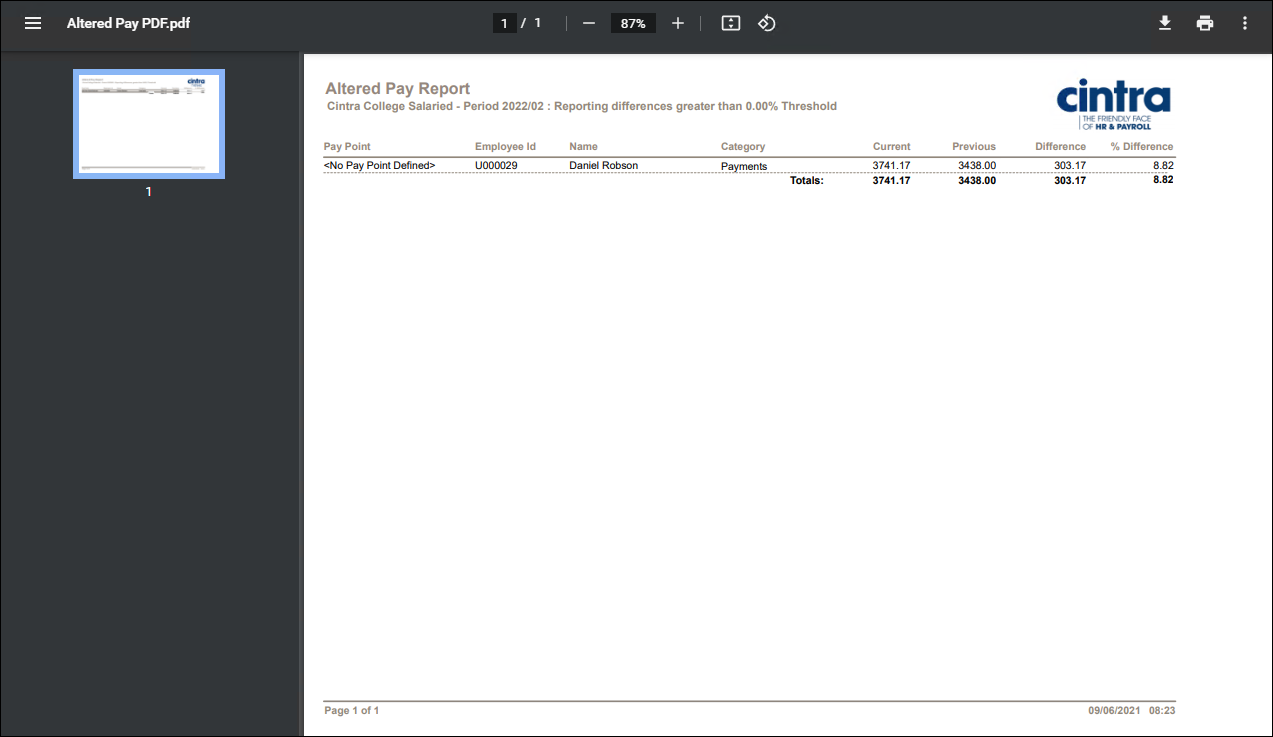The height and width of the screenshot is (737, 1273).
Task: Click the 87% zoom level field
Action: pos(633,23)
